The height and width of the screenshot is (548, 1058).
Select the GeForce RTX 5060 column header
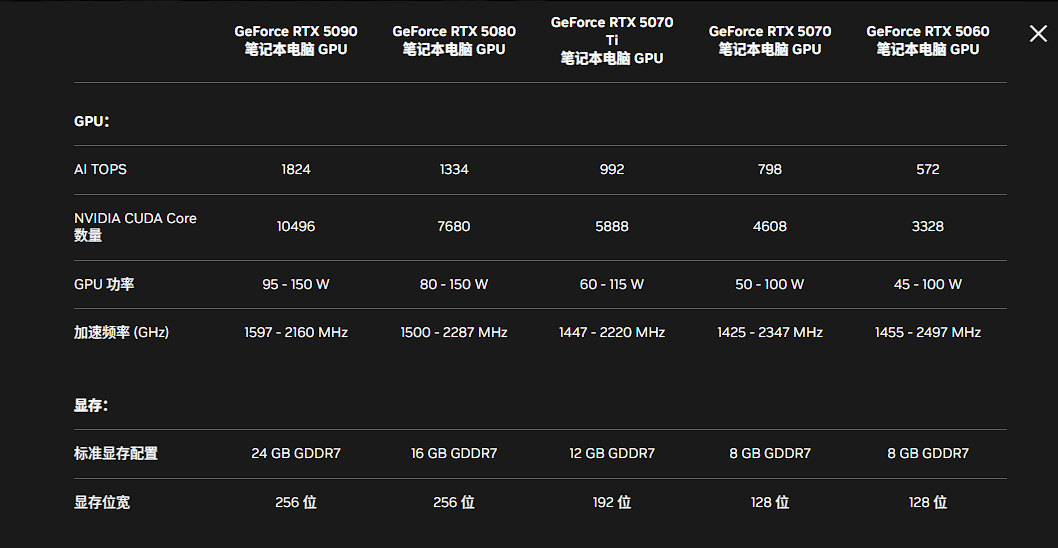928,40
